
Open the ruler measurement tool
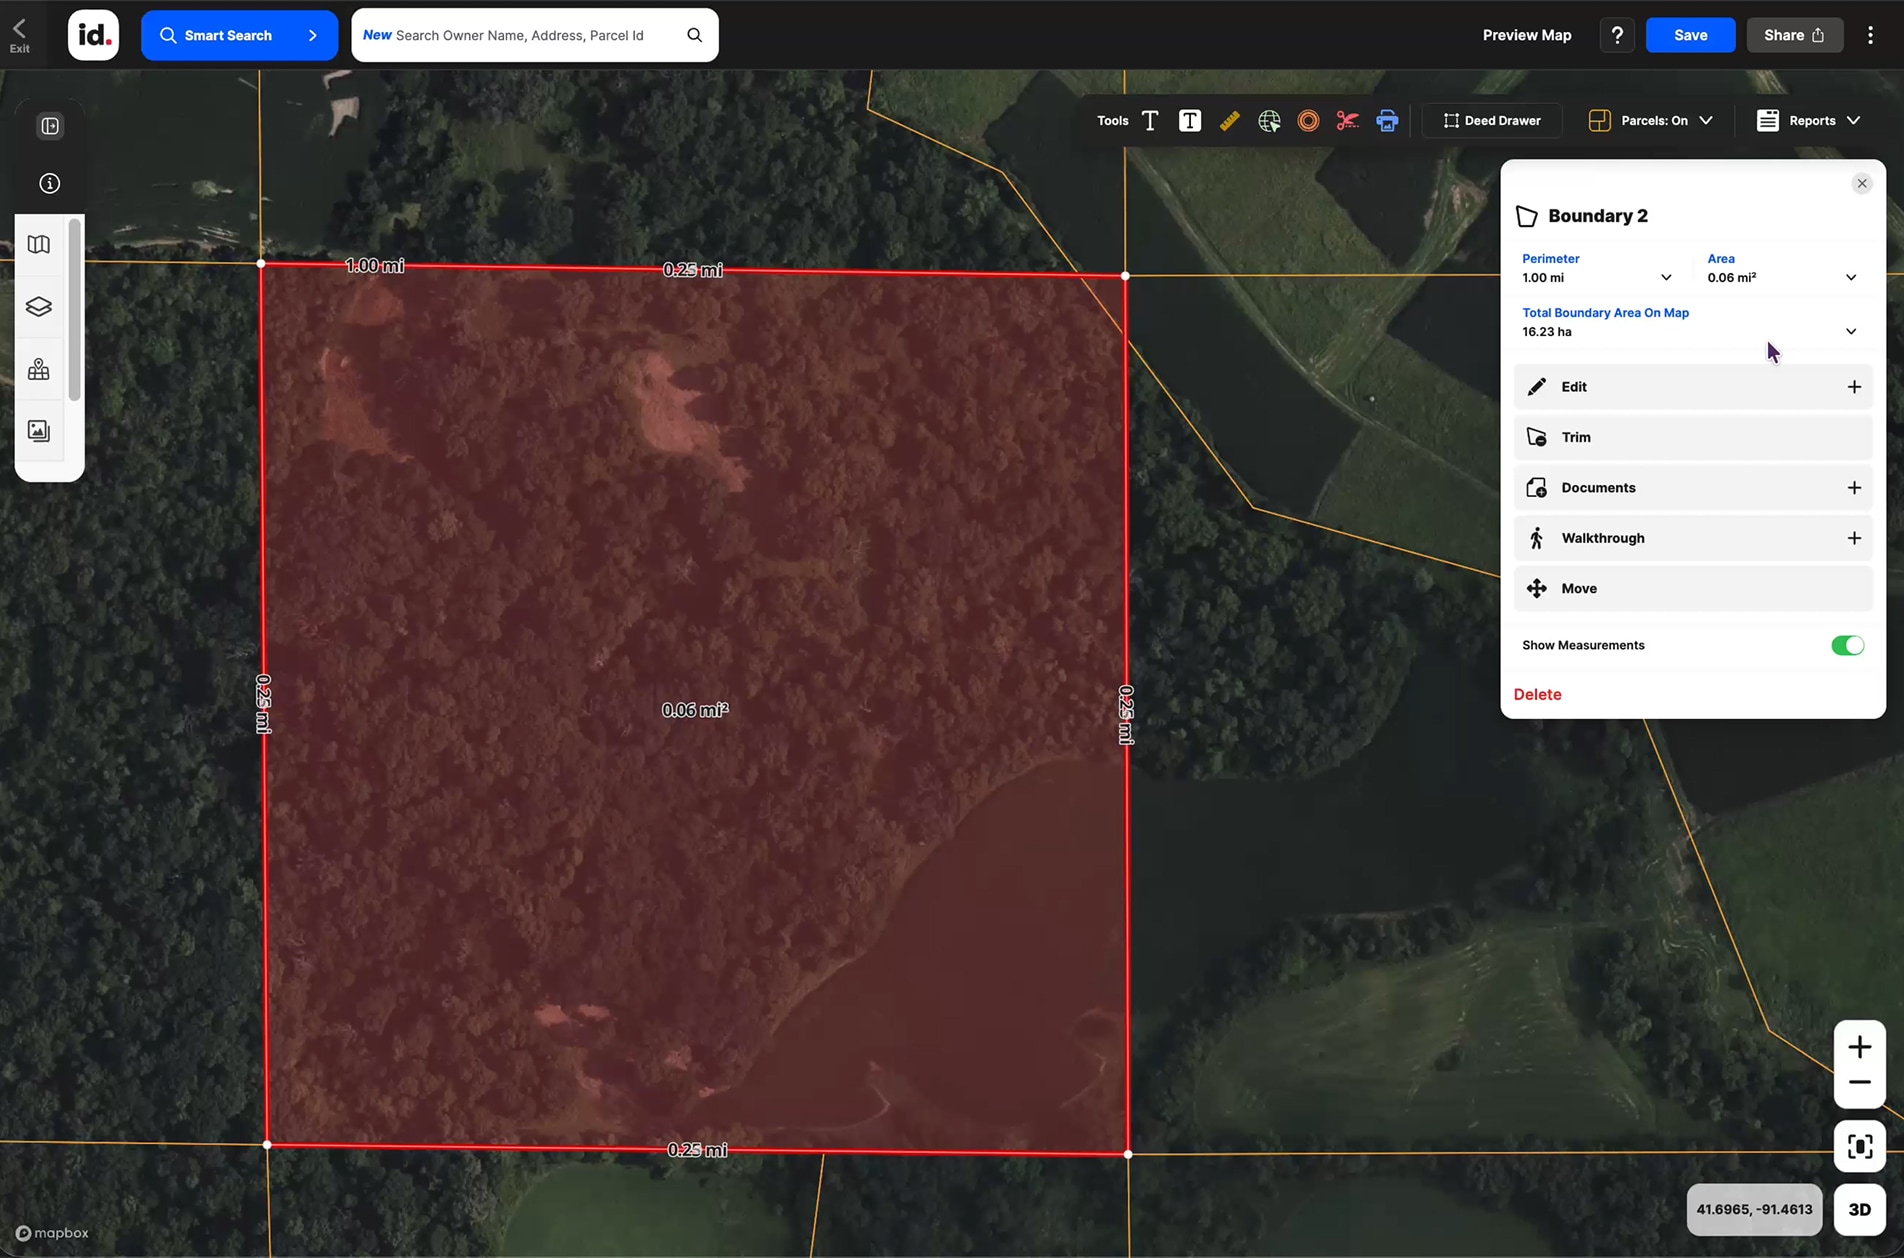[1229, 120]
